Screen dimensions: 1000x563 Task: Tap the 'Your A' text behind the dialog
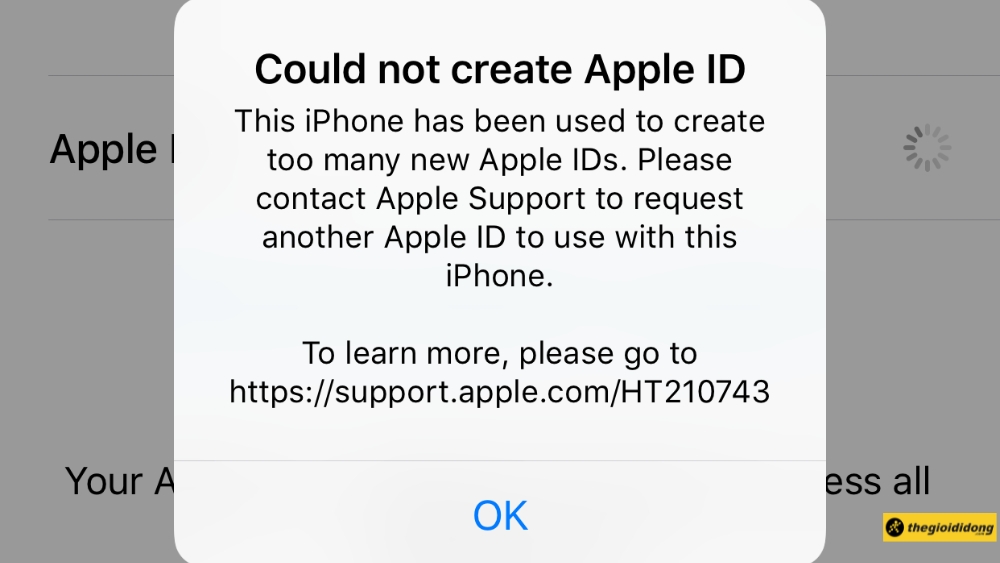119,481
